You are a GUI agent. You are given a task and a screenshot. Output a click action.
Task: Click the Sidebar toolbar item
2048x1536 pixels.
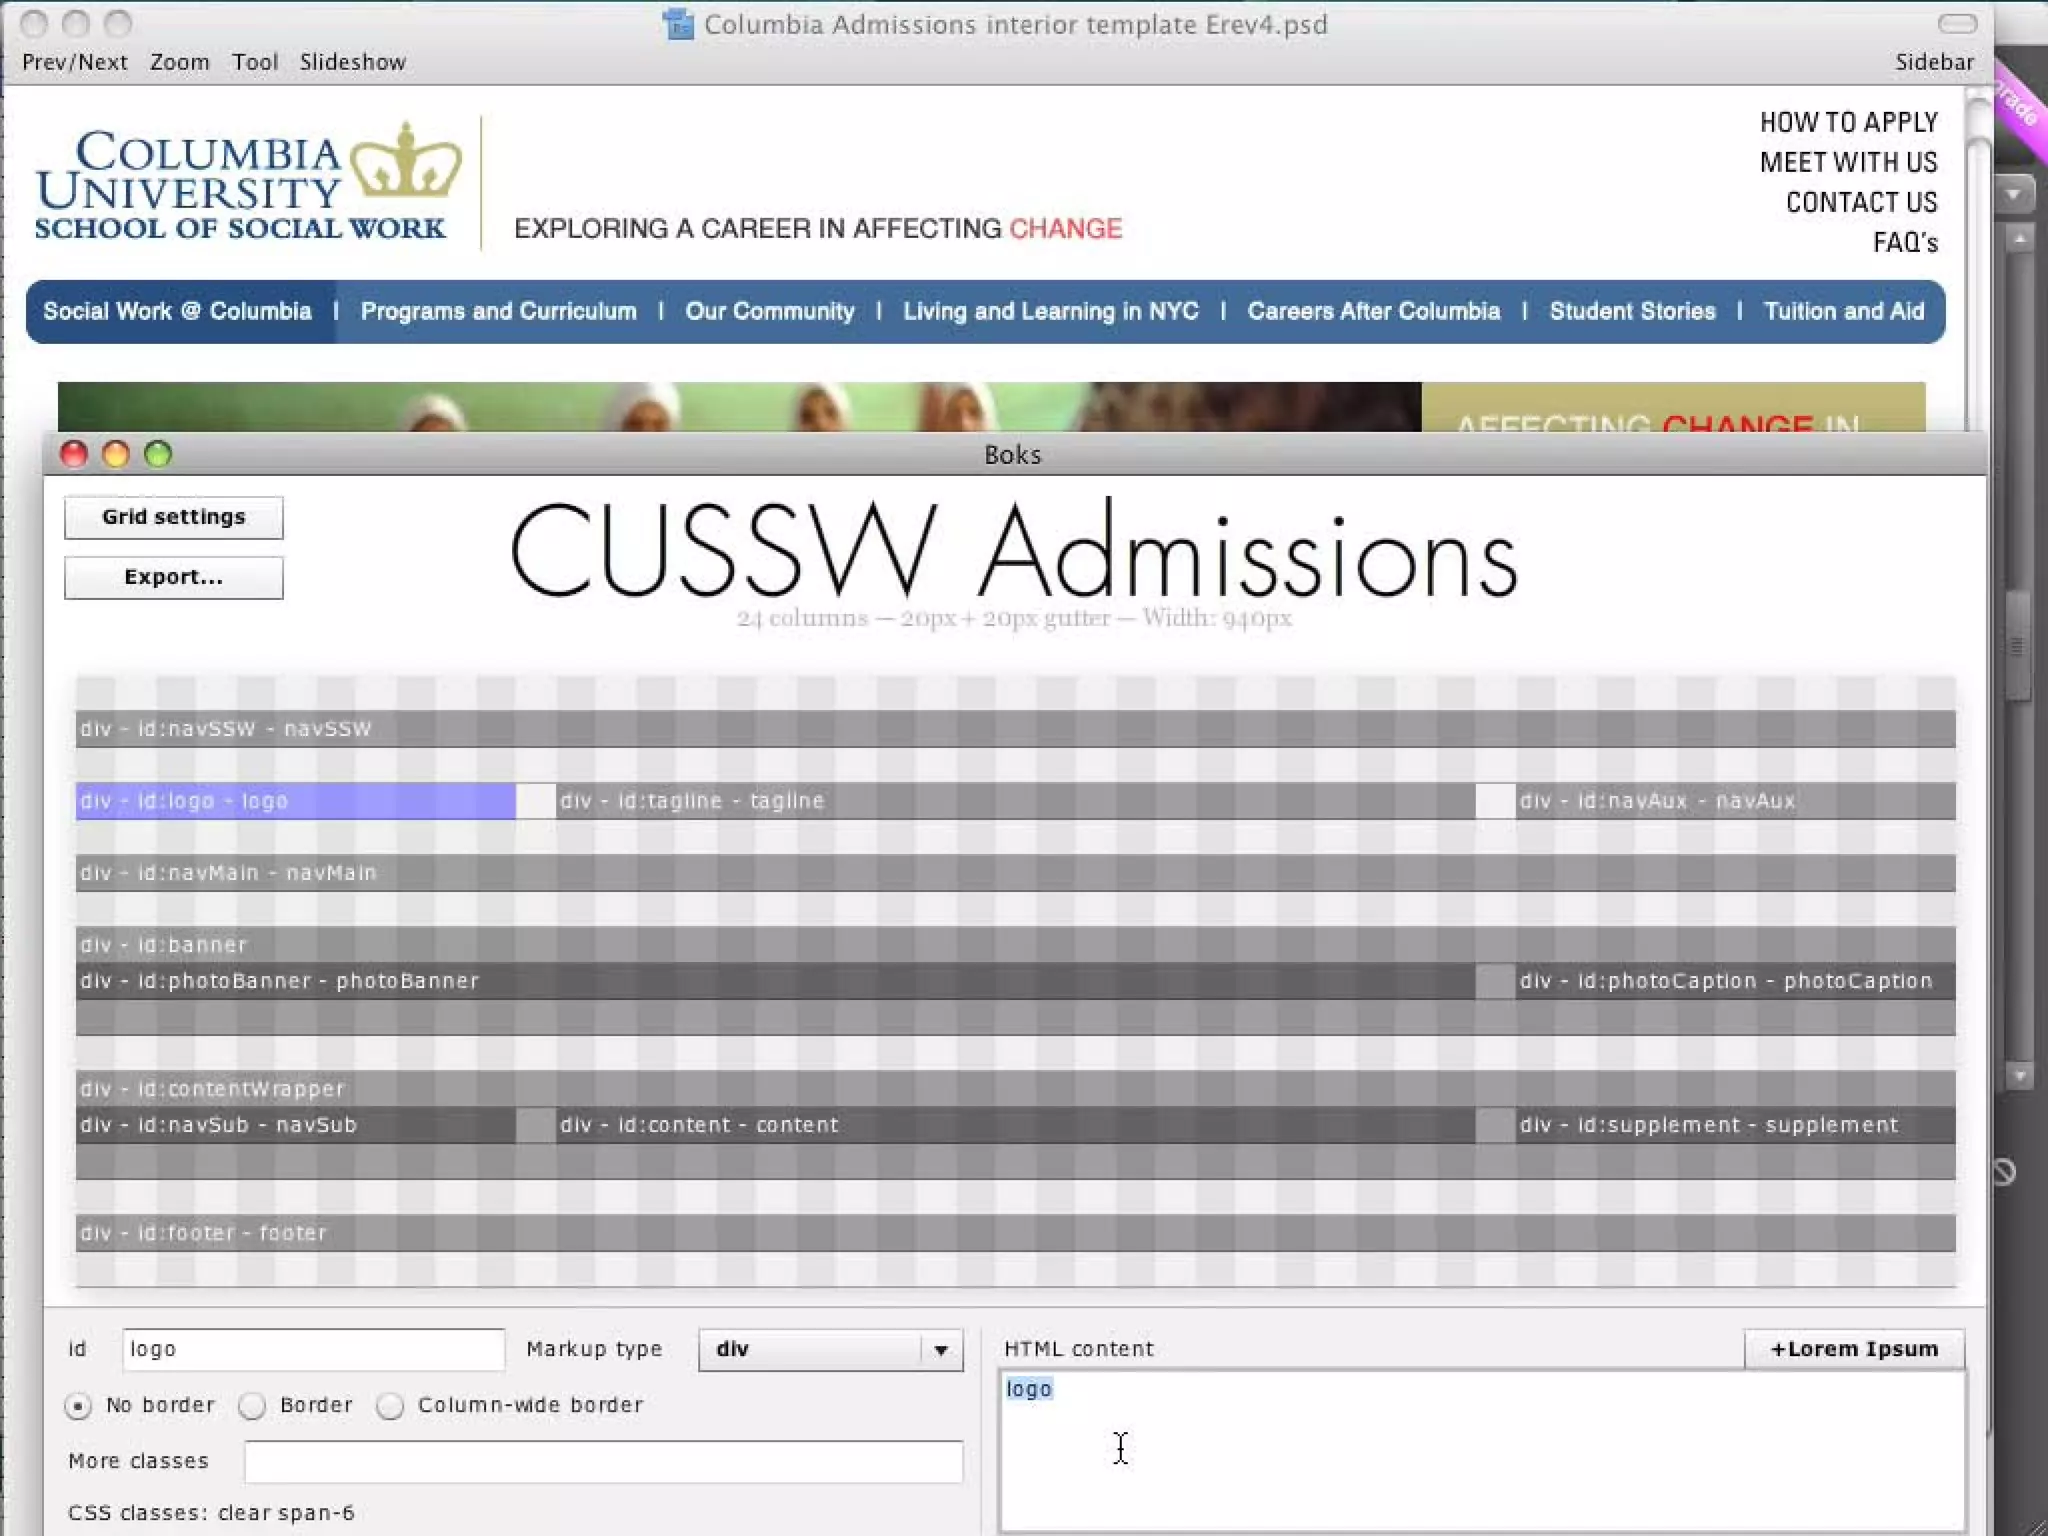(x=1934, y=62)
